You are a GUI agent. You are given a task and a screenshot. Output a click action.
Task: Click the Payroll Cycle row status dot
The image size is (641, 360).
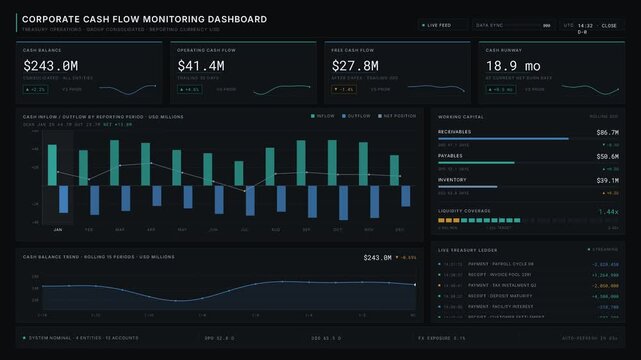pos(439,264)
